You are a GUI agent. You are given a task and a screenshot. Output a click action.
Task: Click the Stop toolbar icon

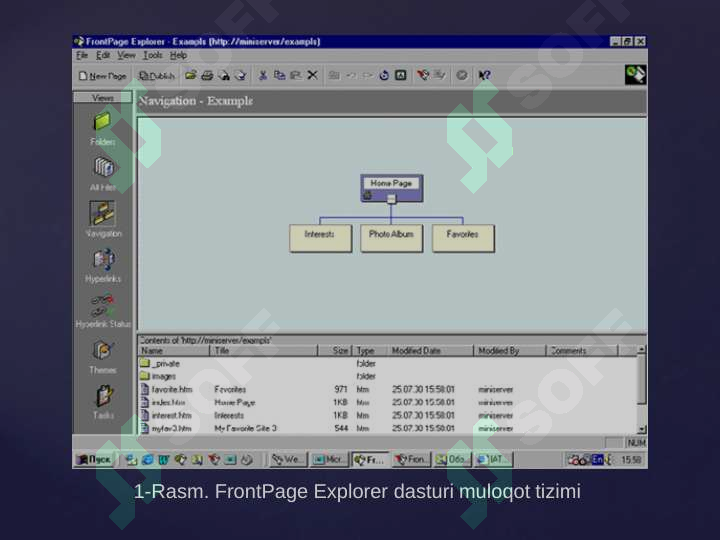(461, 75)
